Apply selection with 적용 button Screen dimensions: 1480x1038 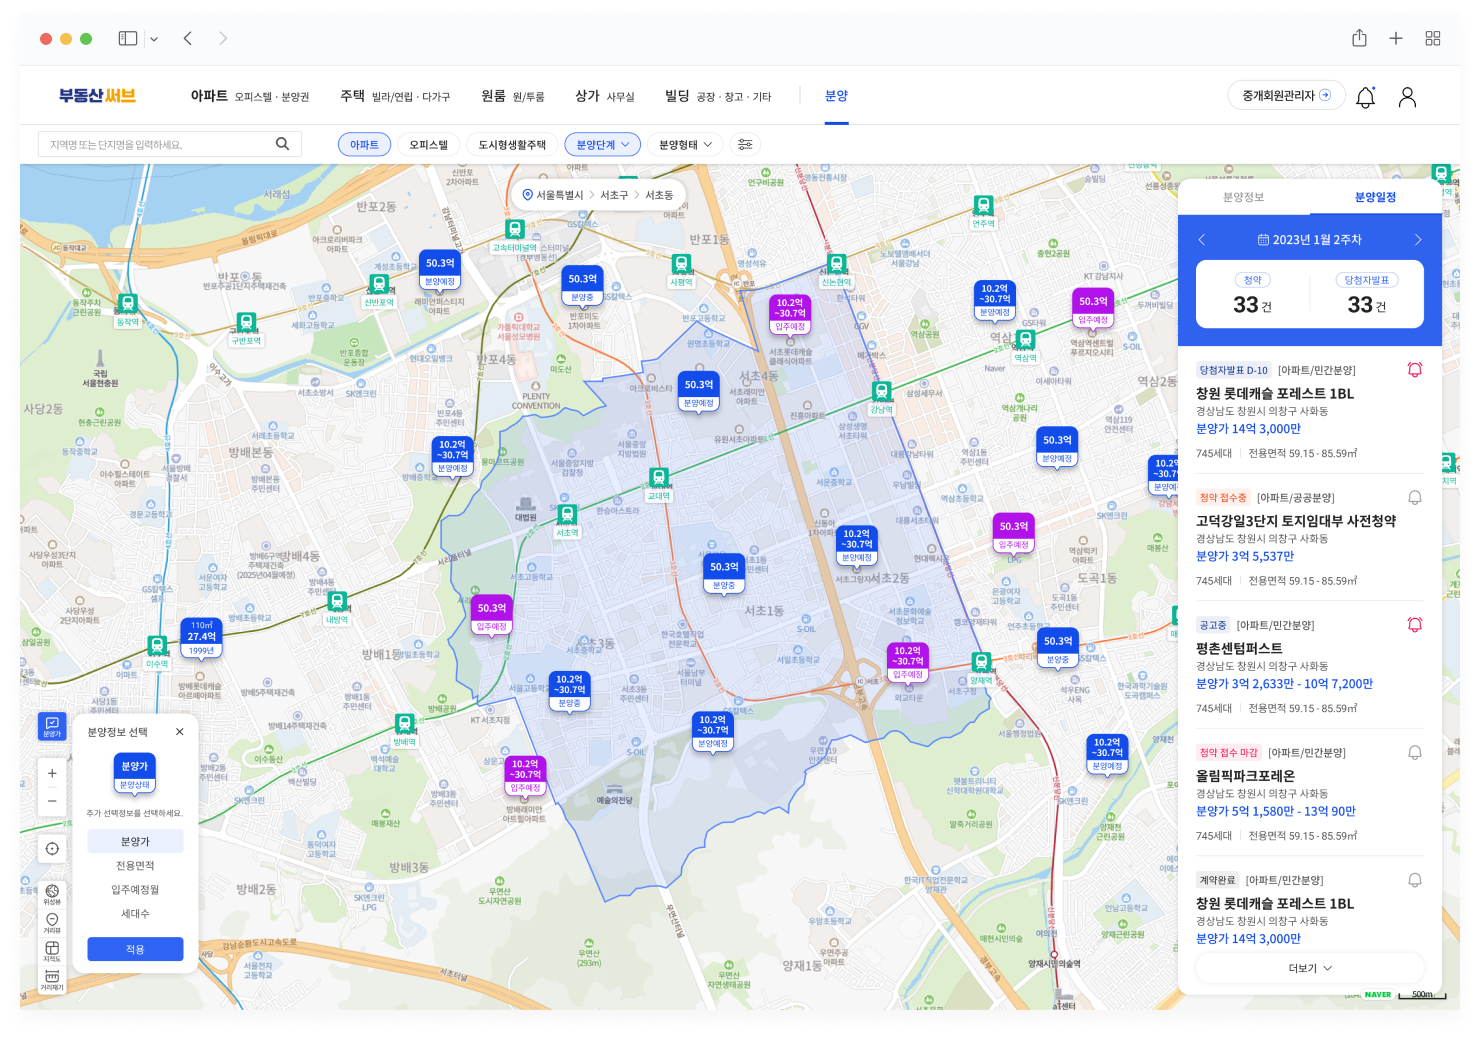coord(135,949)
